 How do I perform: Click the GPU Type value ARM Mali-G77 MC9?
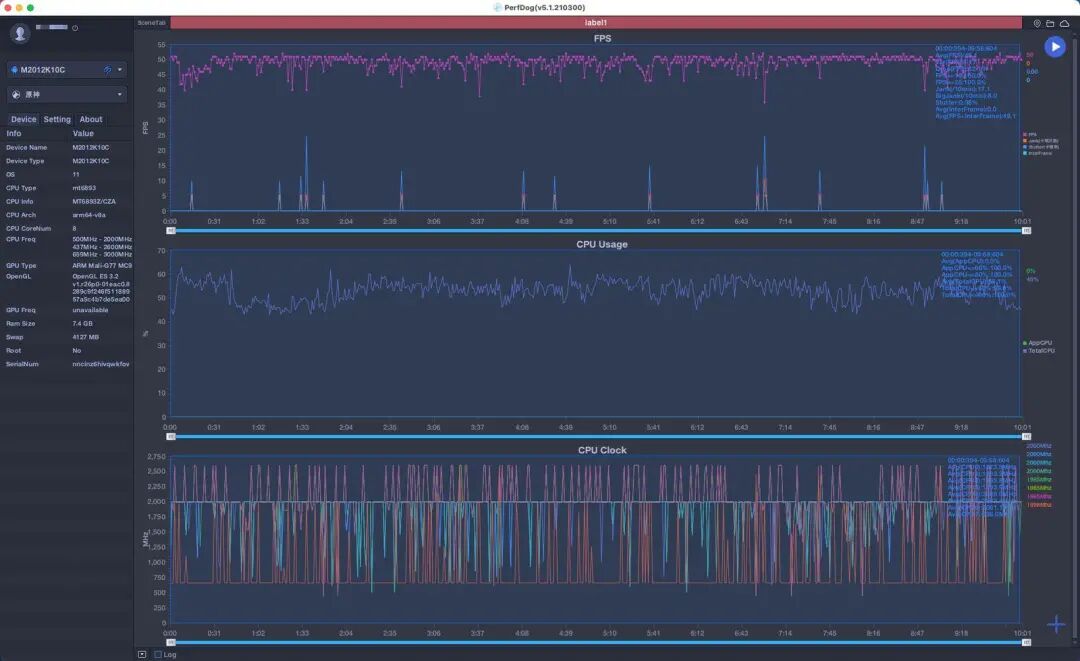click(102, 266)
